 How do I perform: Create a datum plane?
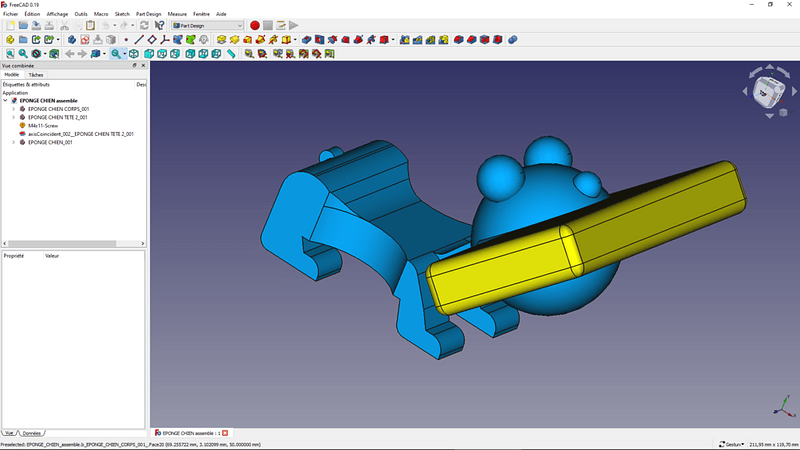click(152, 40)
